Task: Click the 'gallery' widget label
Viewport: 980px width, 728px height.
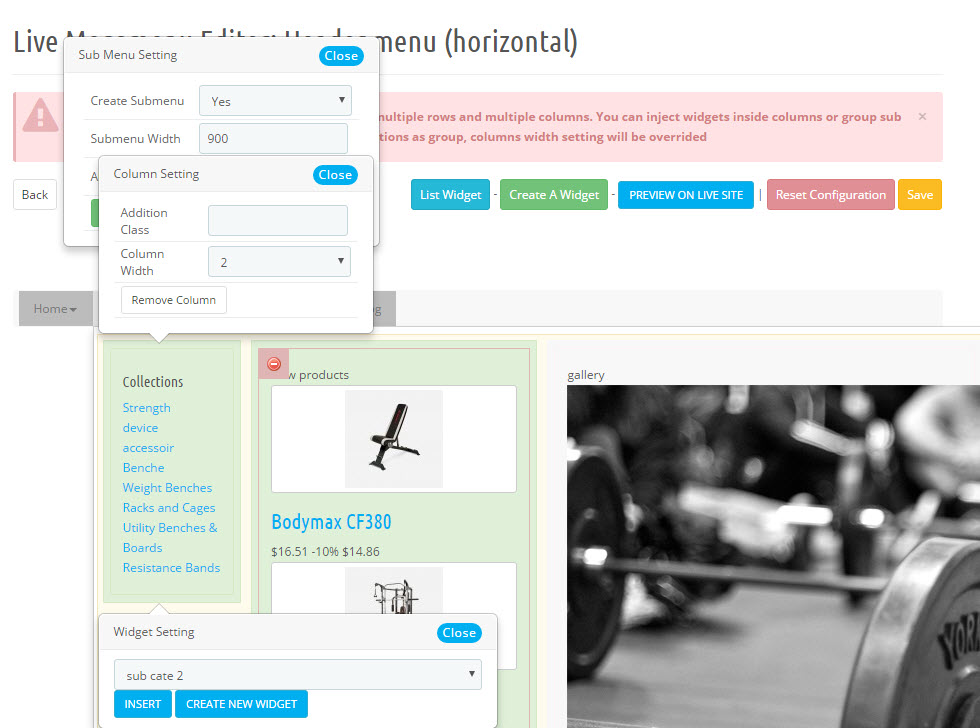Action: pyautogui.click(x=586, y=375)
